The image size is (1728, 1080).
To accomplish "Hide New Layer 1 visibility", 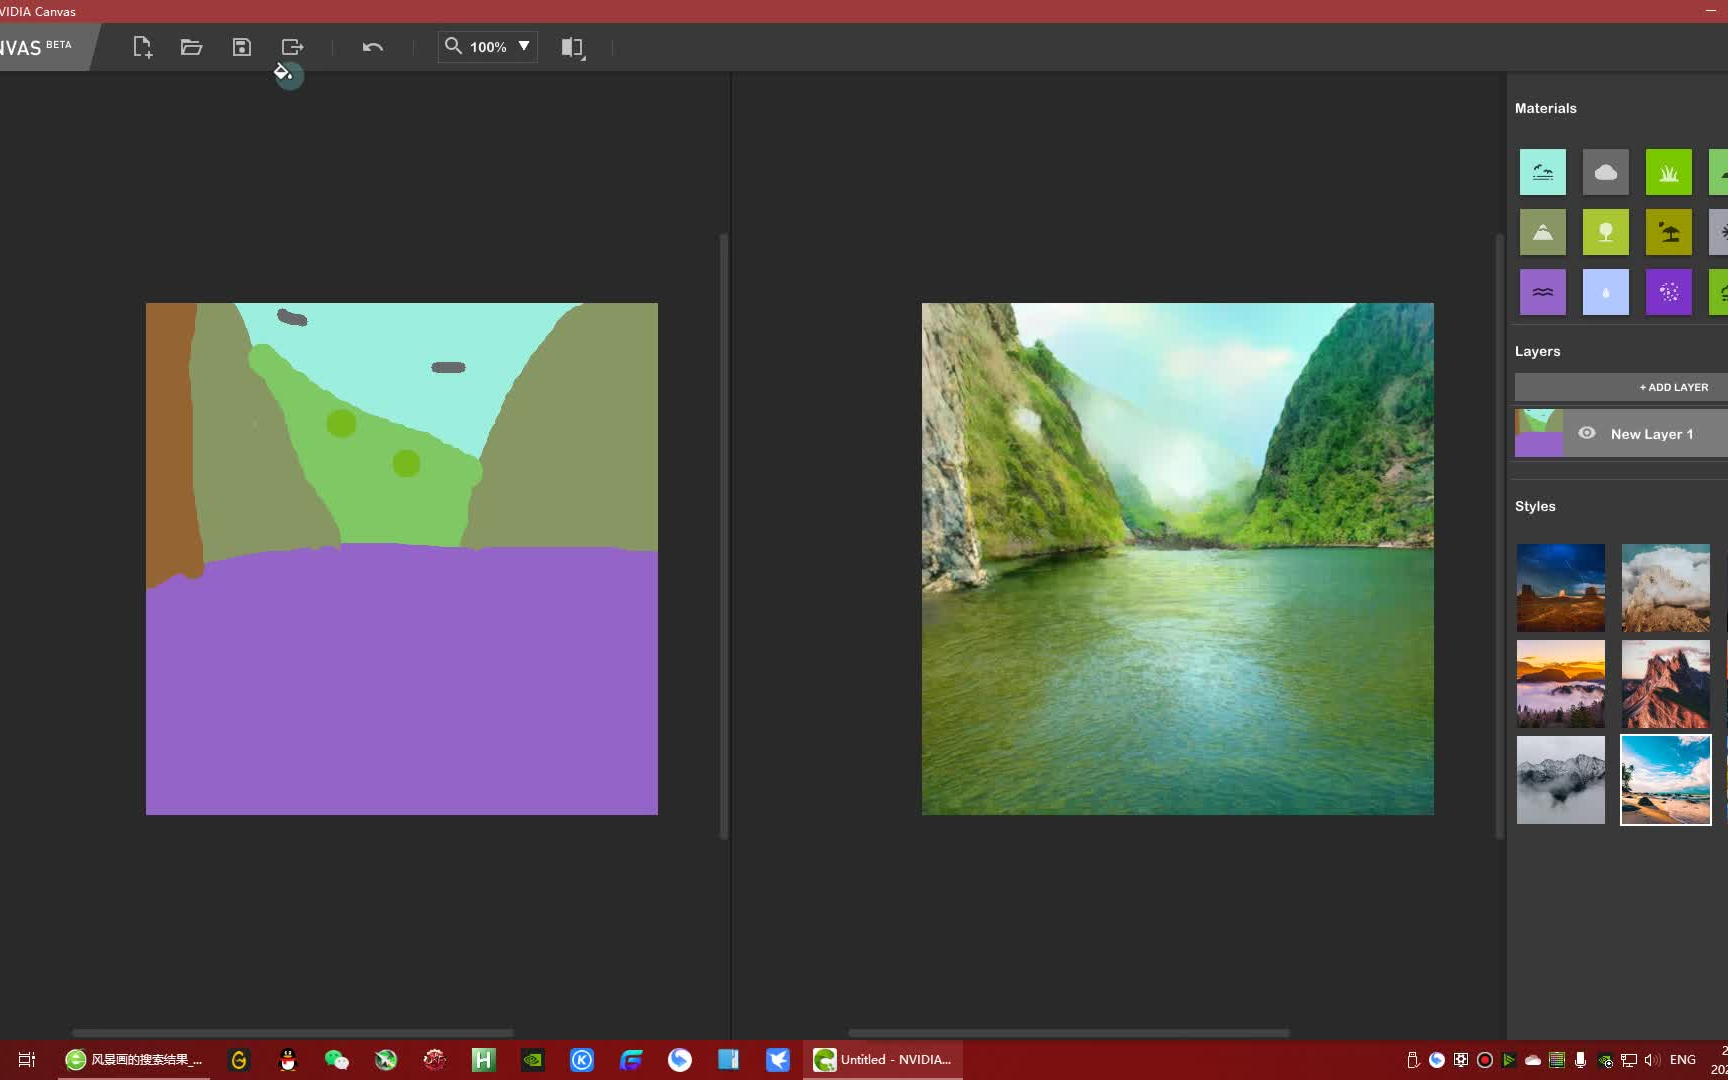I will click(1586, 433).
